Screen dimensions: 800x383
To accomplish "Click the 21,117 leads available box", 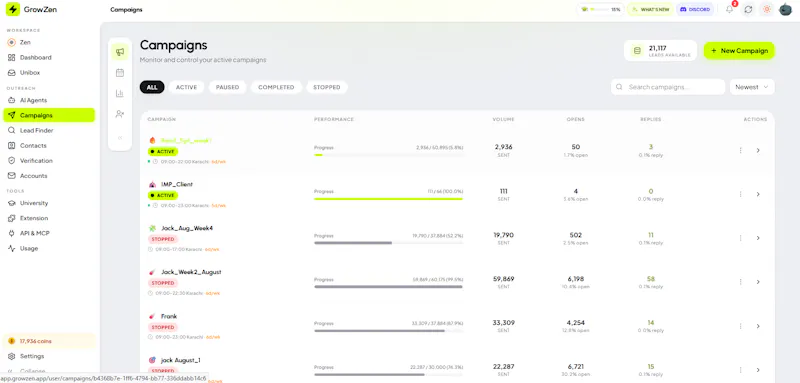I will pyautogui.click(x=660, y=50).
